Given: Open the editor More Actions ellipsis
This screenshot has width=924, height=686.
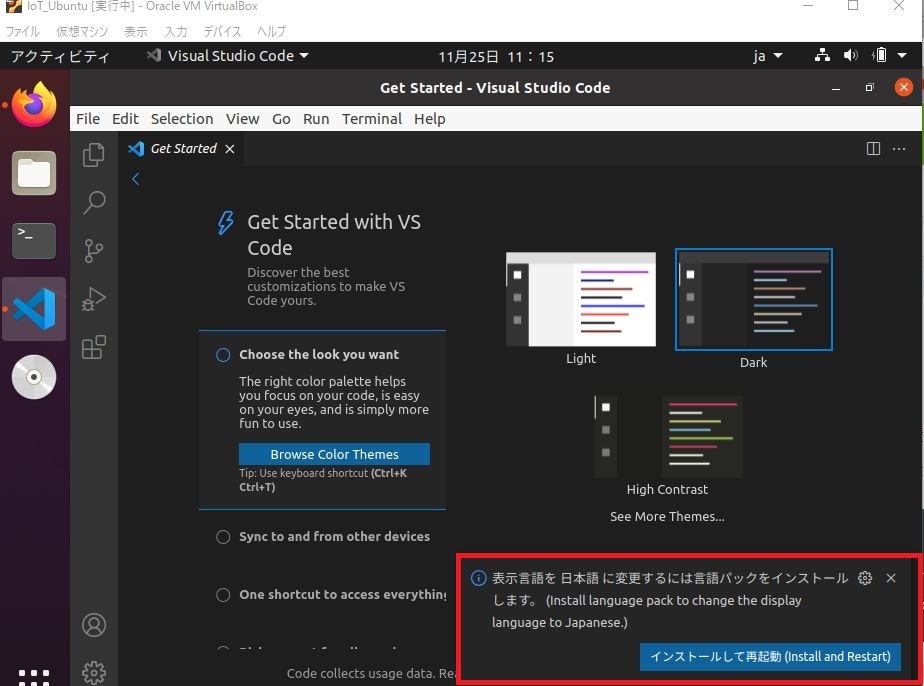Looking at the screenshot, I should coord(899,149).
